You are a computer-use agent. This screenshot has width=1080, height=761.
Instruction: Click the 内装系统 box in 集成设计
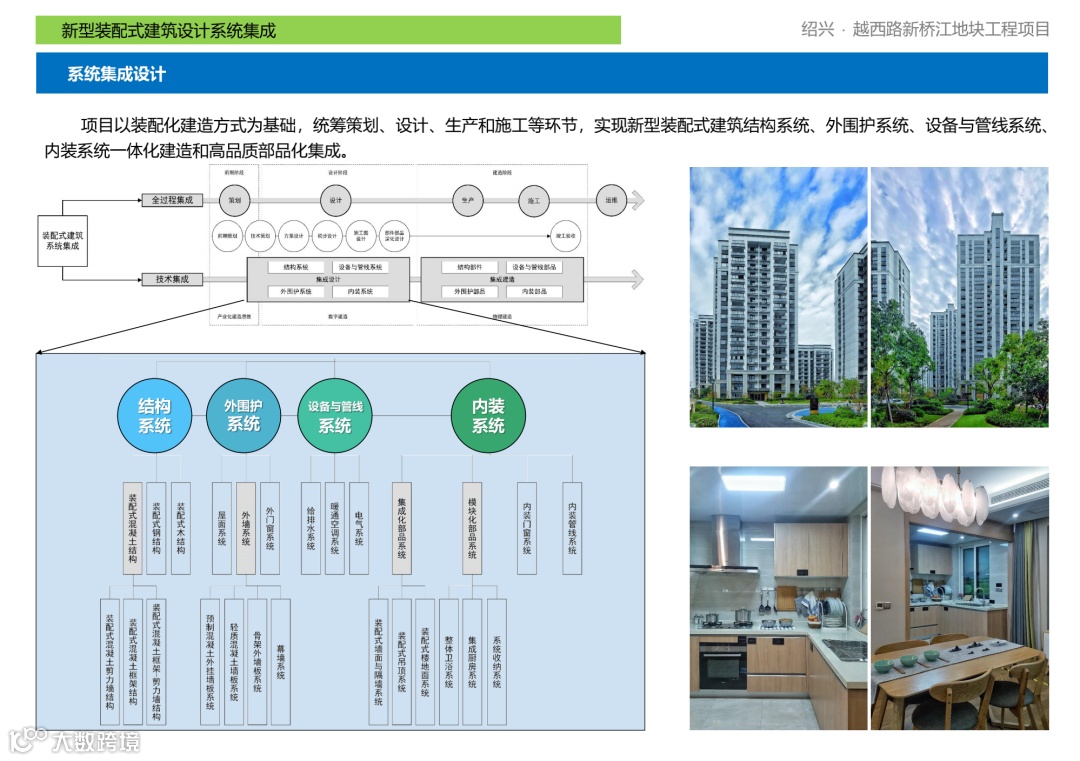[360, 292]
